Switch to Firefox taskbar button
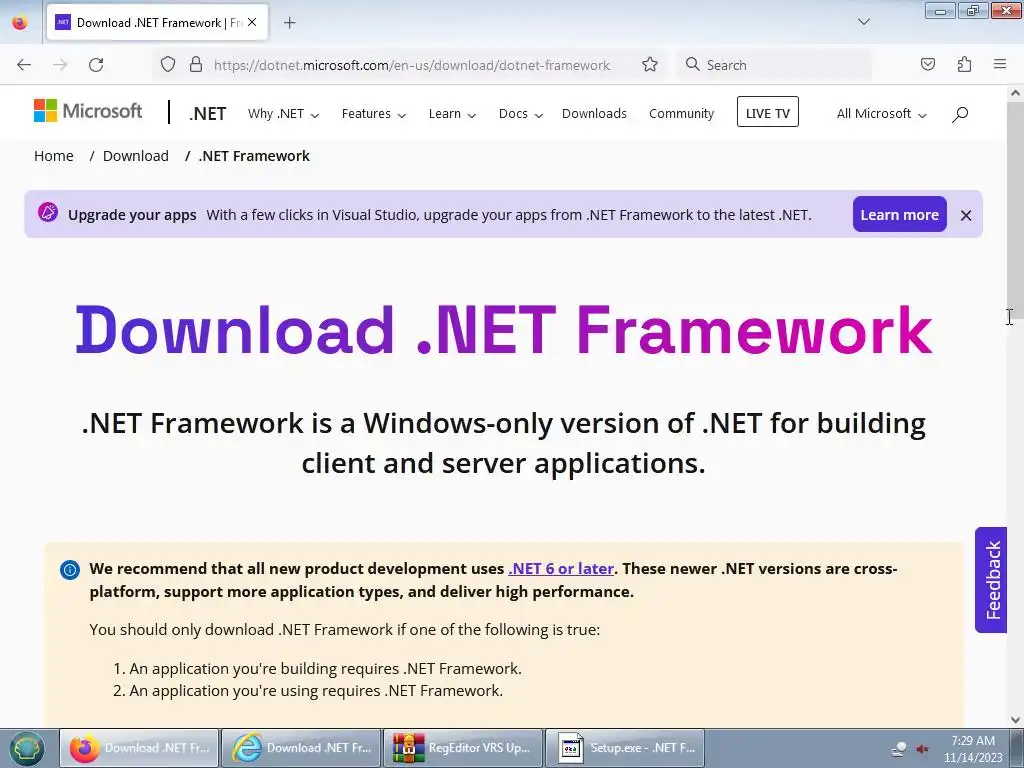 click(x=140, y=748)
